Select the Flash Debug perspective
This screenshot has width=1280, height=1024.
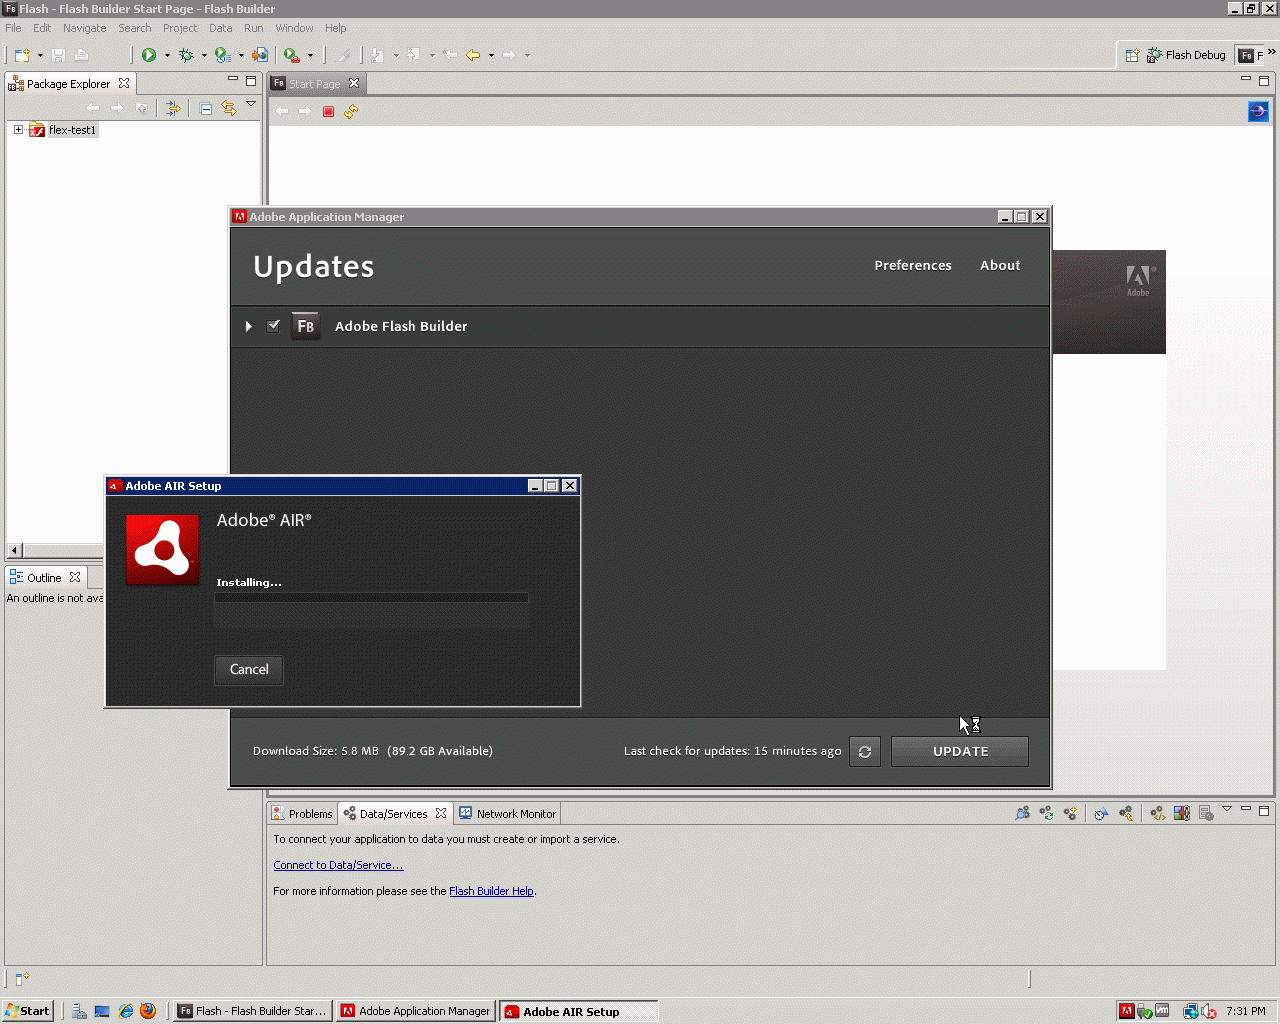click(1186, 55)
